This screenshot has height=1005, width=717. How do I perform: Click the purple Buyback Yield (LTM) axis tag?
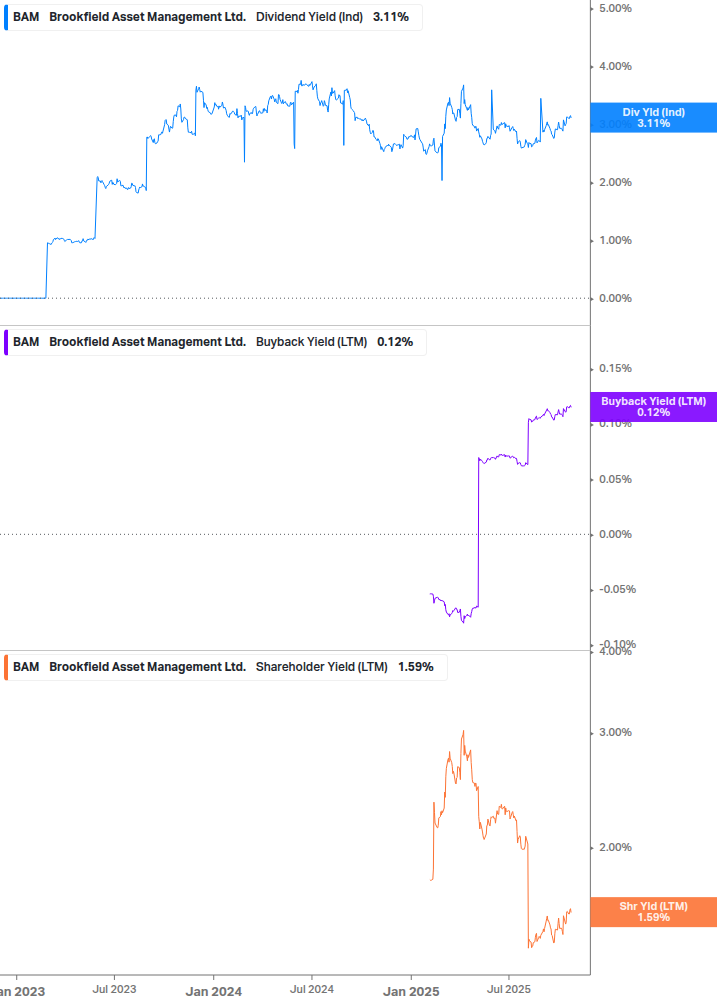[x=653, y=406]
